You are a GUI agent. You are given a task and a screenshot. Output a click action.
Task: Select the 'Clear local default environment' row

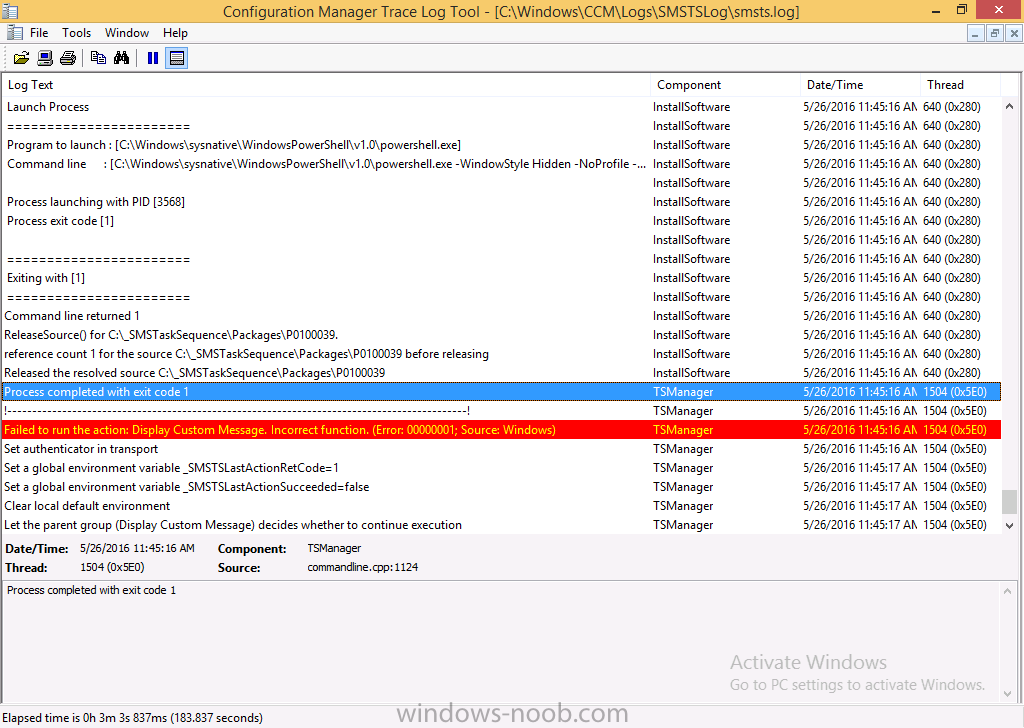click(502, 506)
